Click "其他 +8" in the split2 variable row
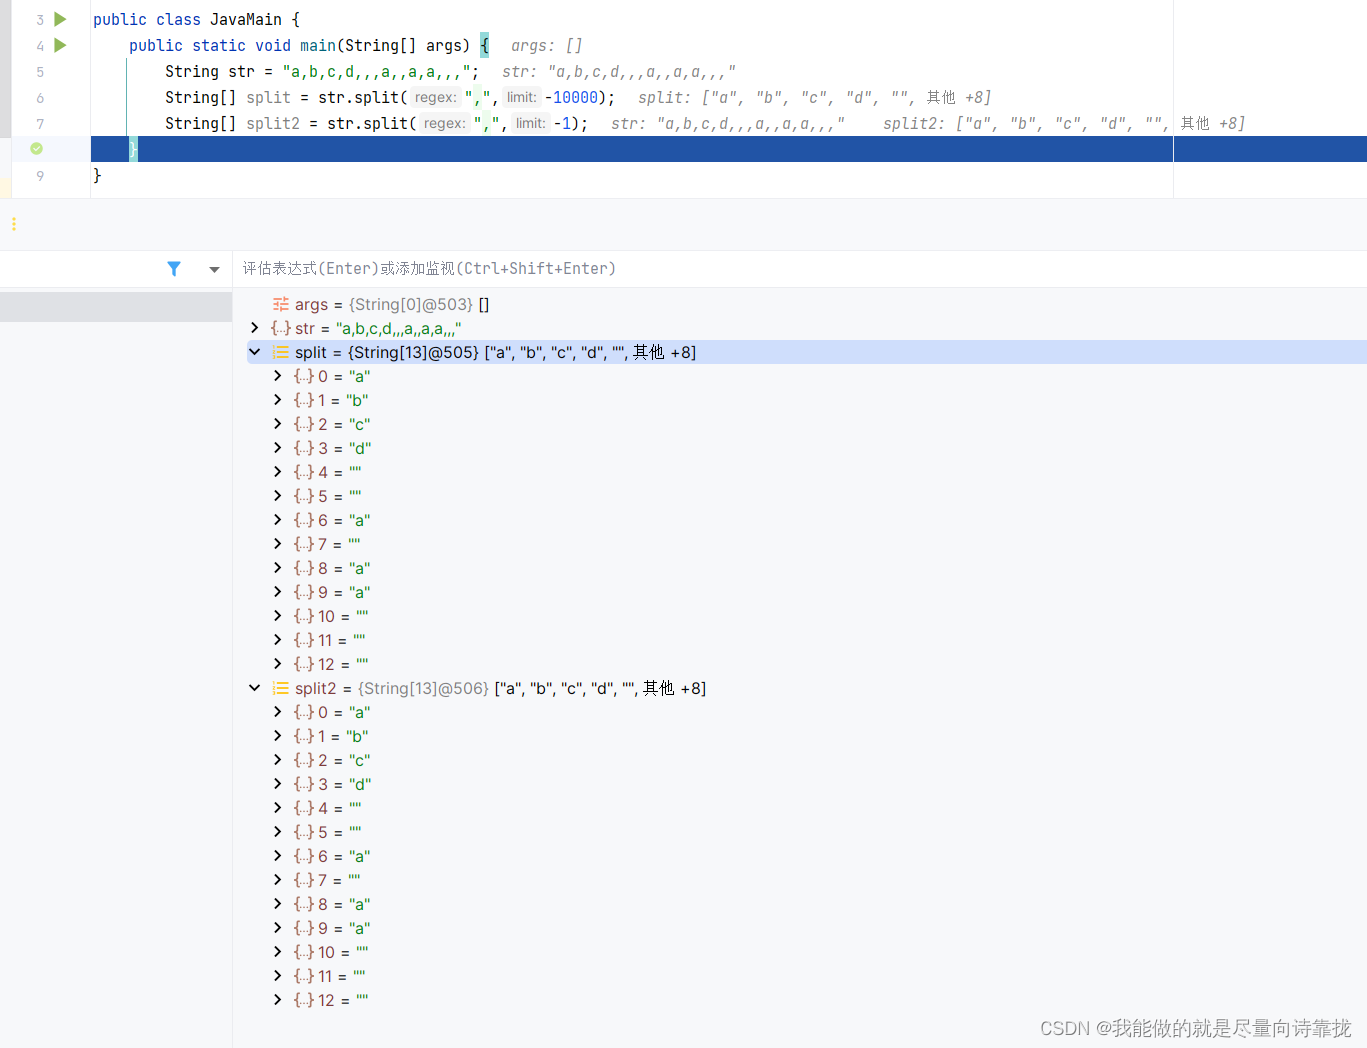The image size is (1367, 1048). point(674,688)
